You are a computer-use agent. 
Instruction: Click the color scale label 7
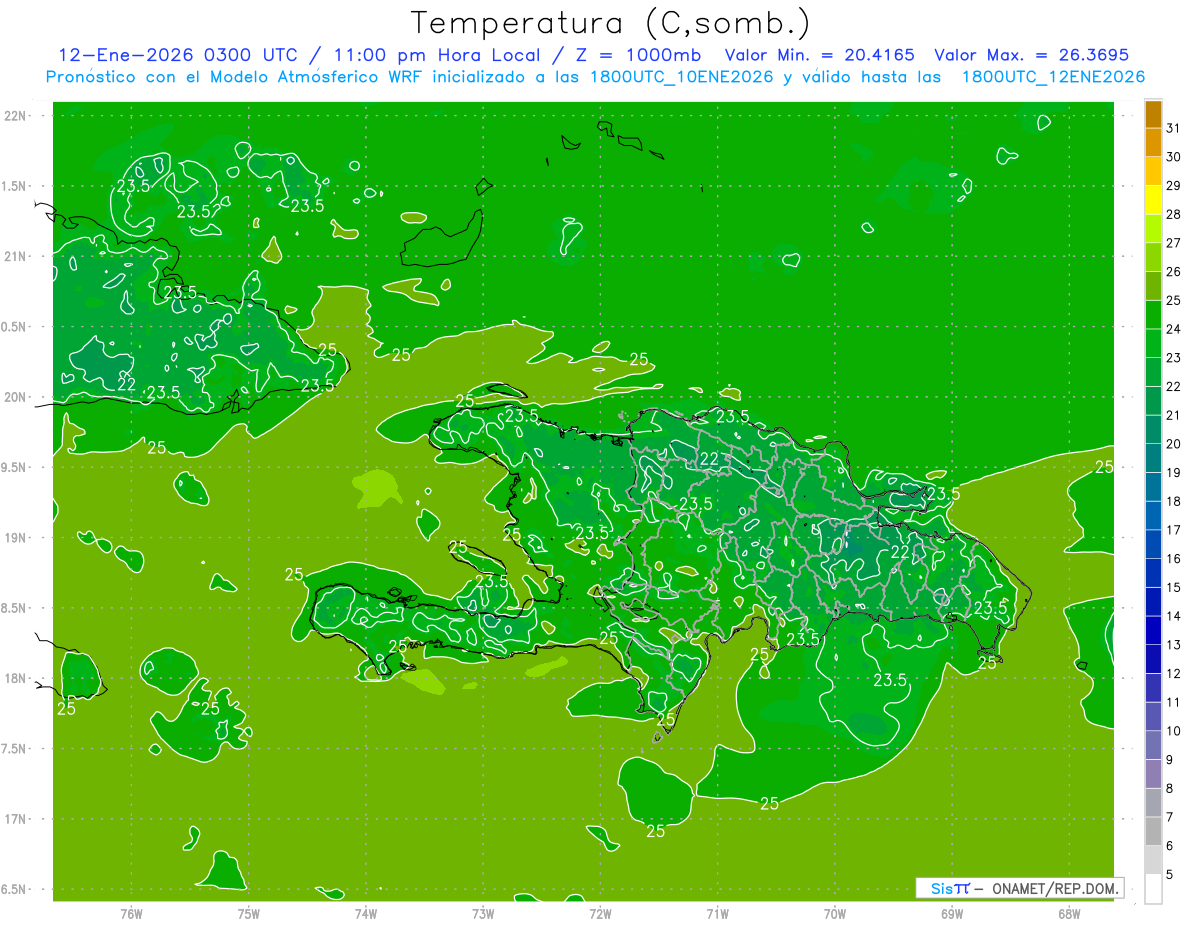click(x=1170, y=817)
